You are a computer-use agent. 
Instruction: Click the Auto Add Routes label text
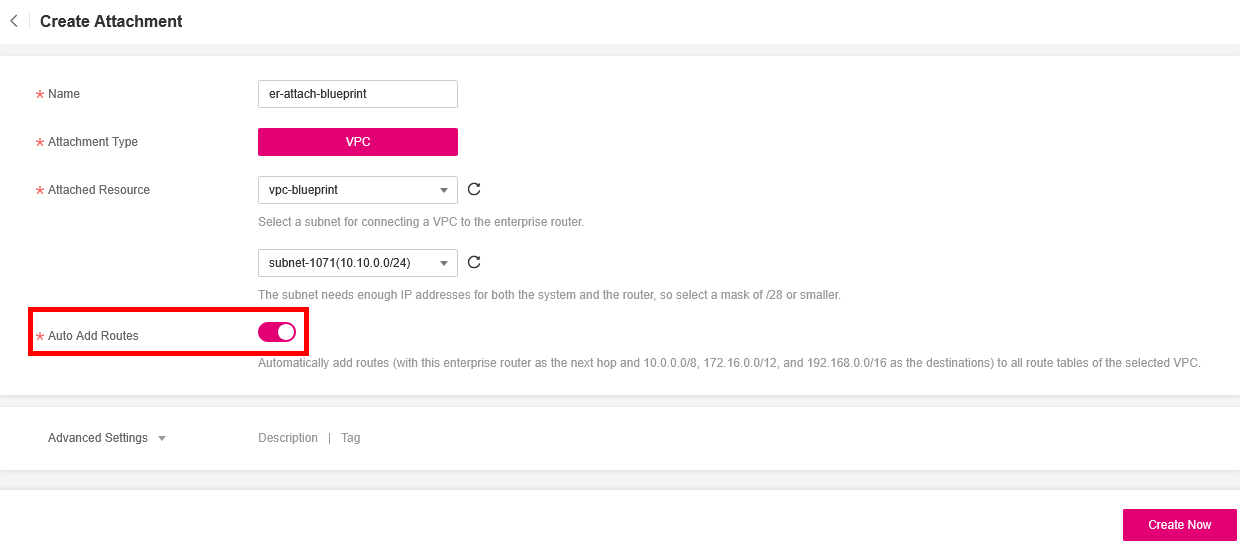(x=93, y=336)
